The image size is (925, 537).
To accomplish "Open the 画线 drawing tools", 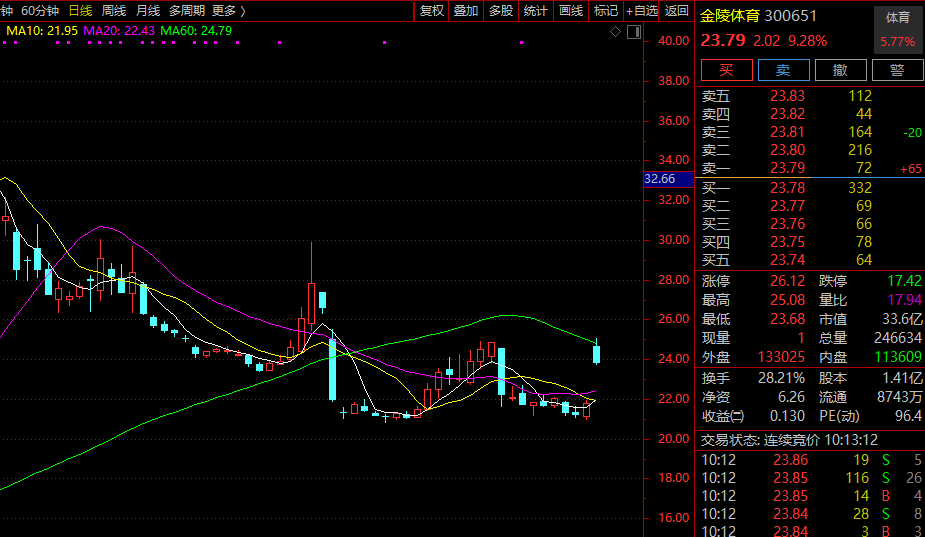I will 571,11.
